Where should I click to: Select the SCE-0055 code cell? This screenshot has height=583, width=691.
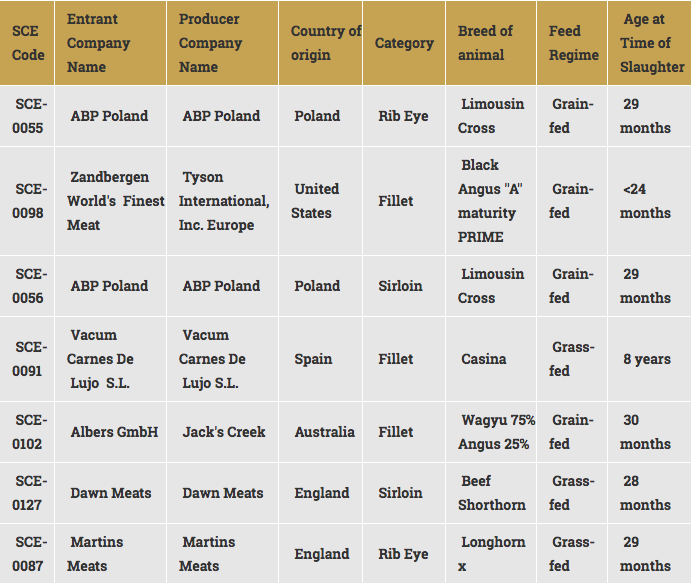click(x=28, y=116)
